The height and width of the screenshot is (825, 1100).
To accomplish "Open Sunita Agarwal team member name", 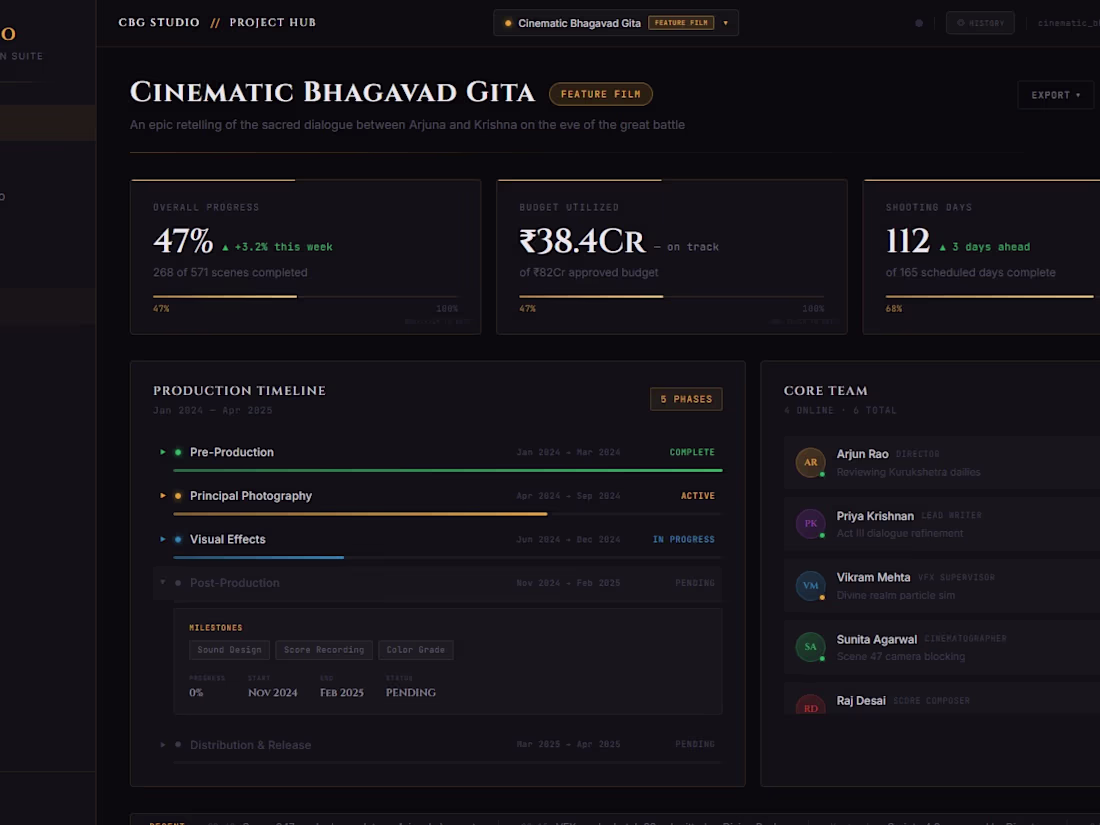I will click(876, 639).
